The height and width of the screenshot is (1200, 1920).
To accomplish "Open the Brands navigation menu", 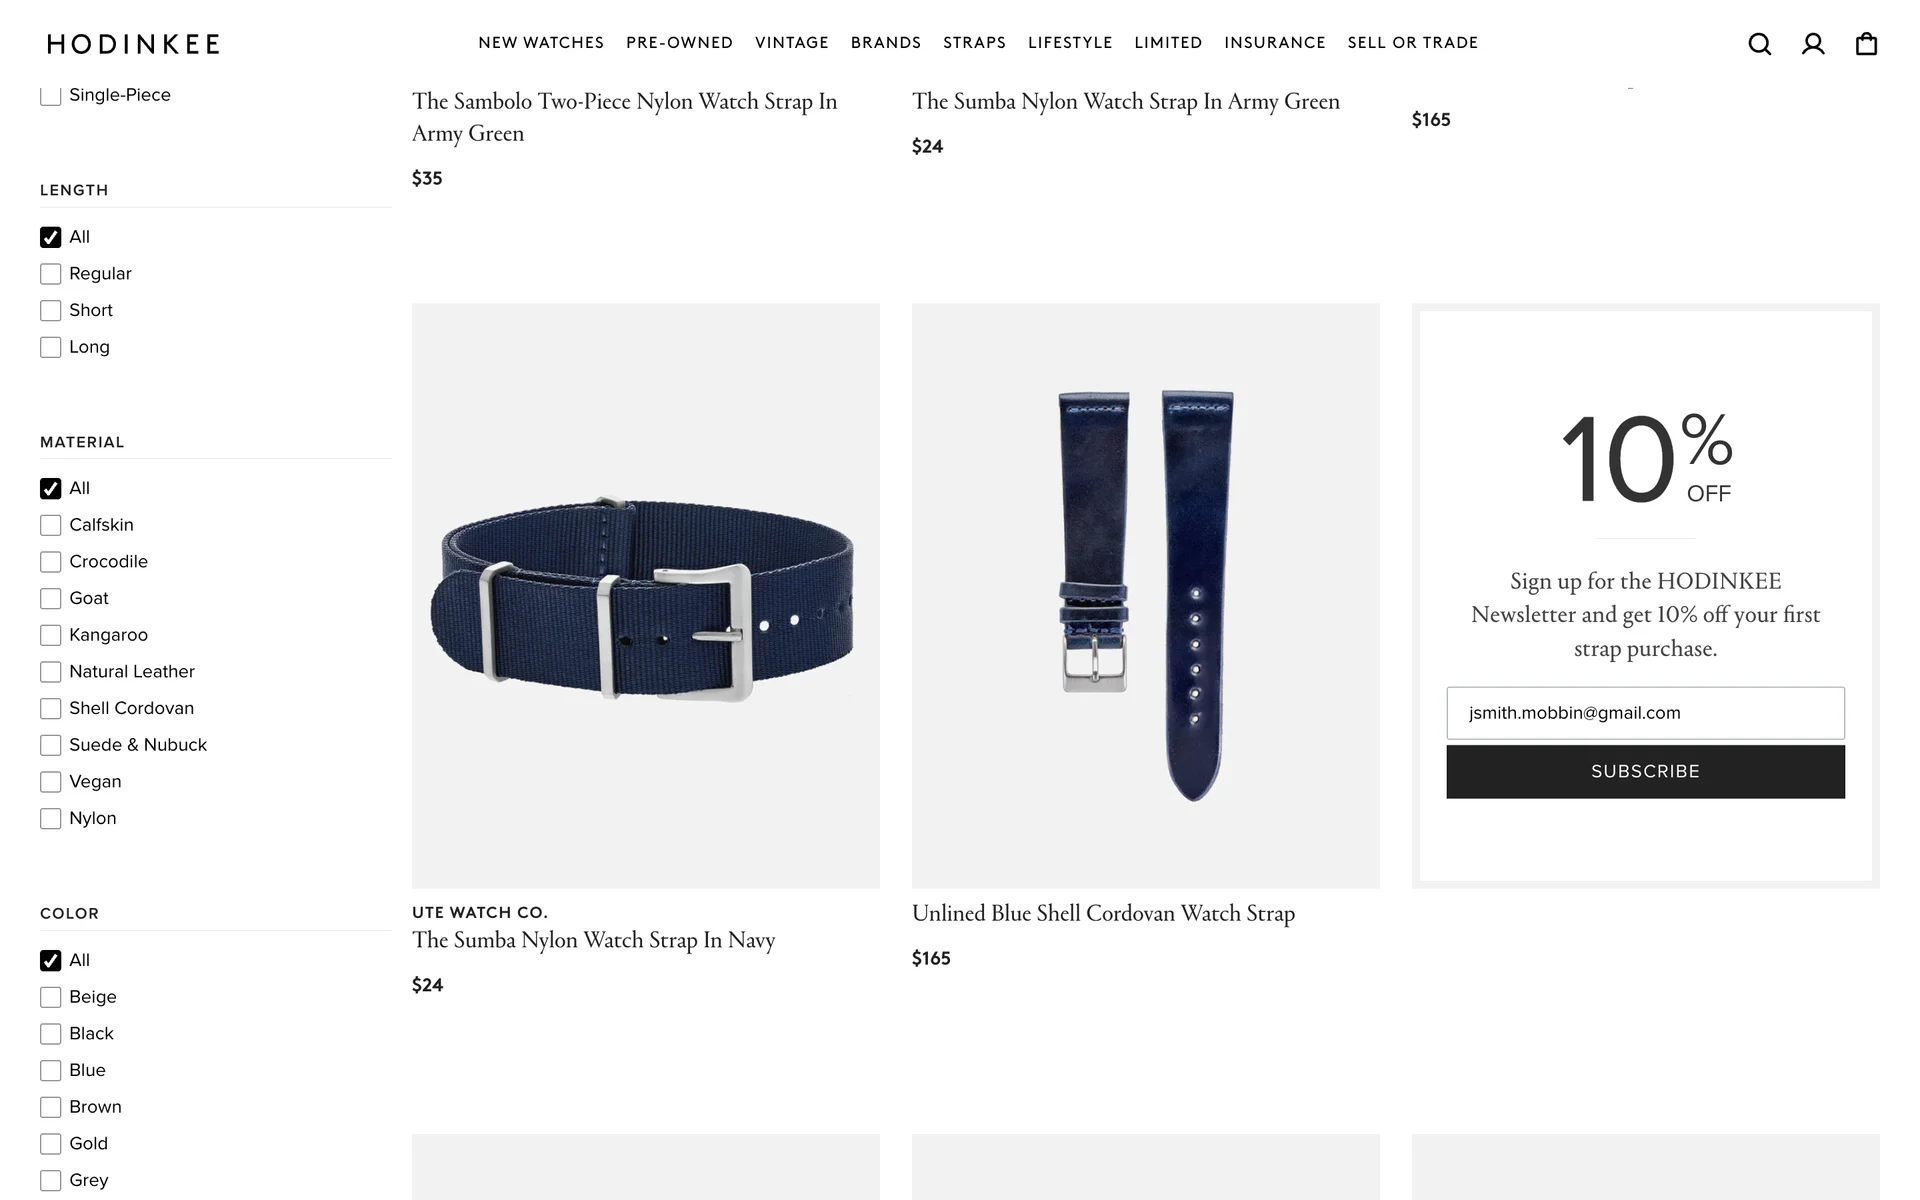I will pyautogui.click(x=886, y=43).
